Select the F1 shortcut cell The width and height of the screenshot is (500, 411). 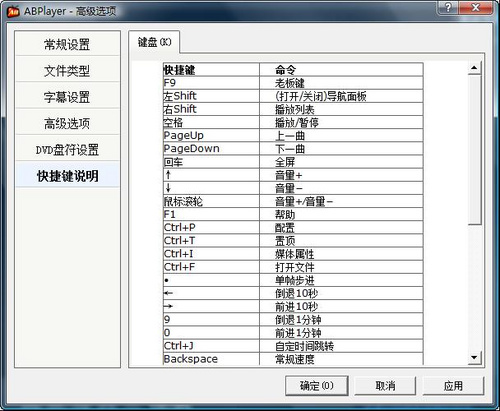[211, 214]
